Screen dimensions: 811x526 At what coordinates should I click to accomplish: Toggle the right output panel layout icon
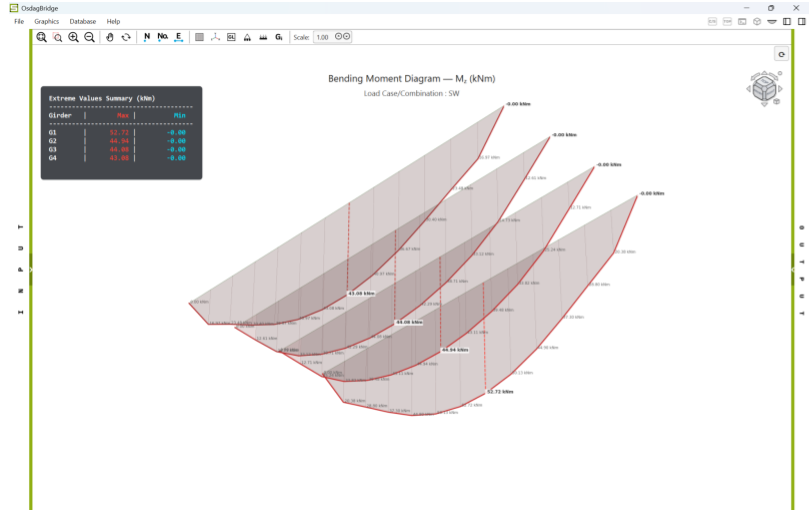[x=802, y=22]
